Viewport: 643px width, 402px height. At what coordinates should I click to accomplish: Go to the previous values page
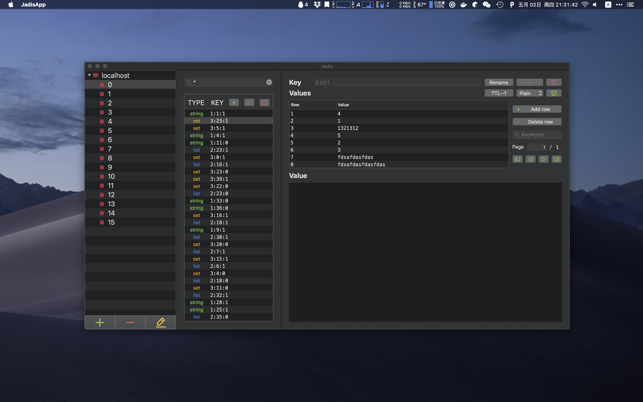pyautogui.click(x=531, y=159)
